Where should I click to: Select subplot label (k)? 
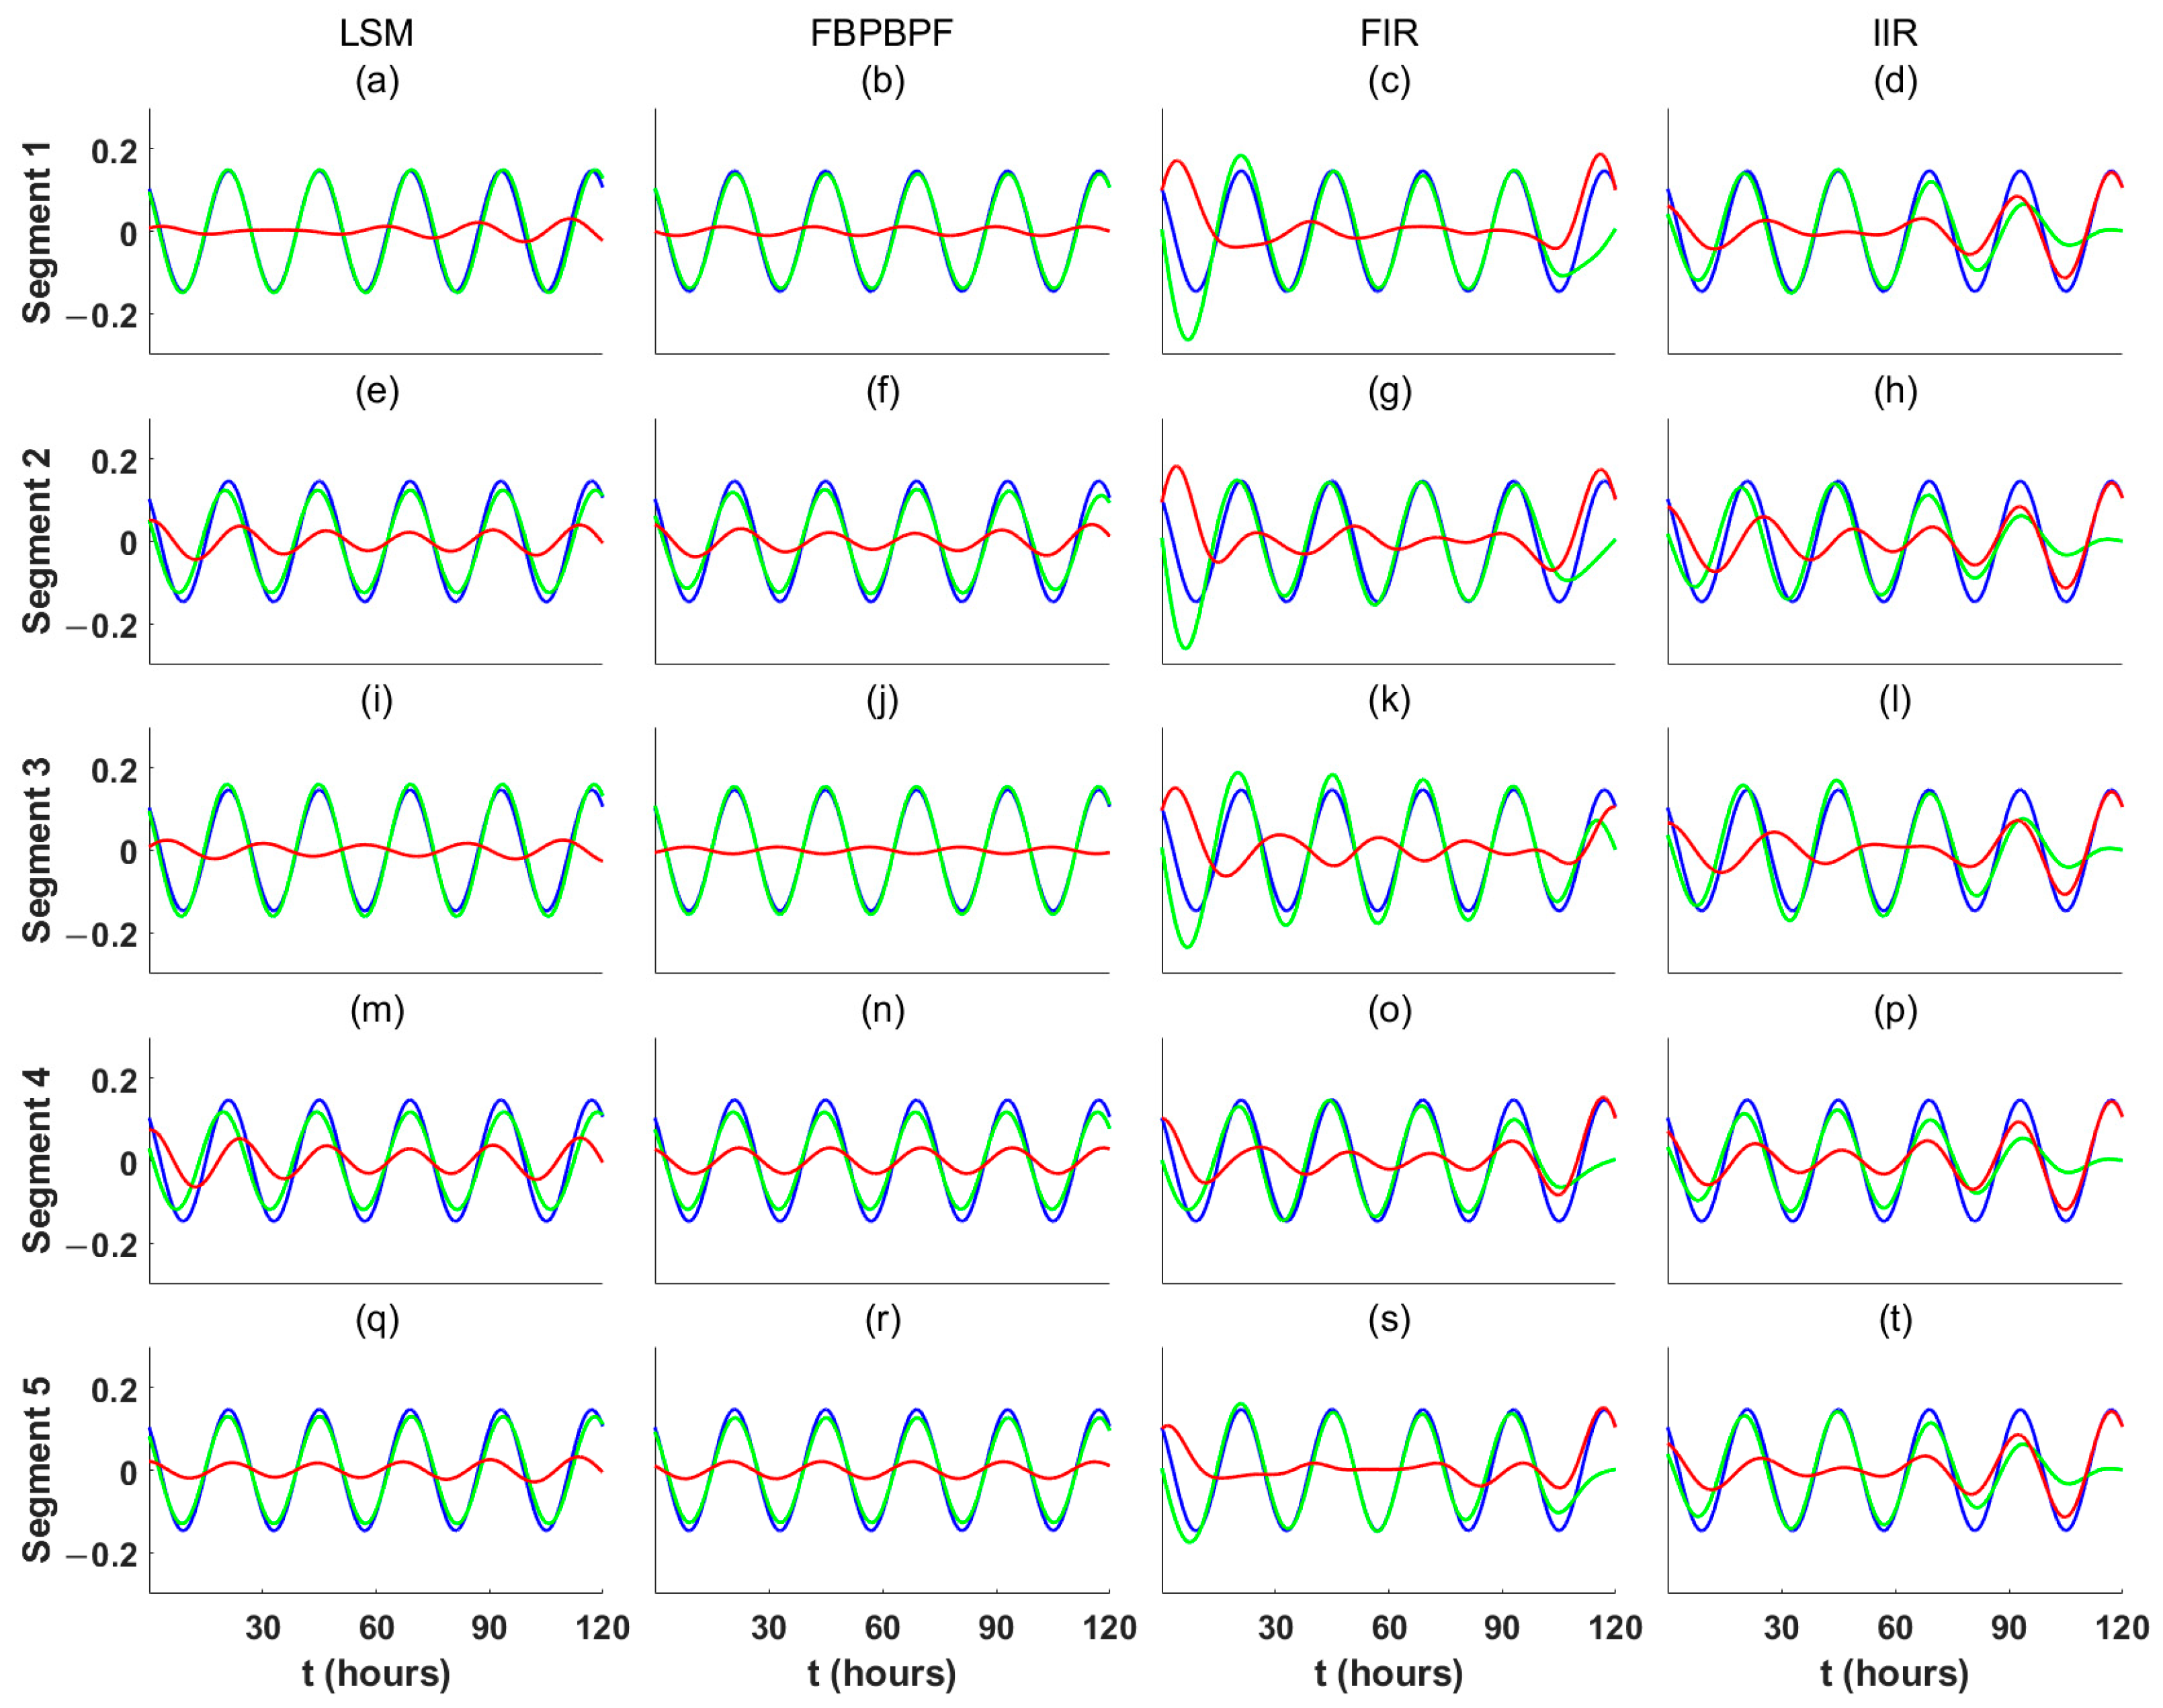[x=1389, y=700]
